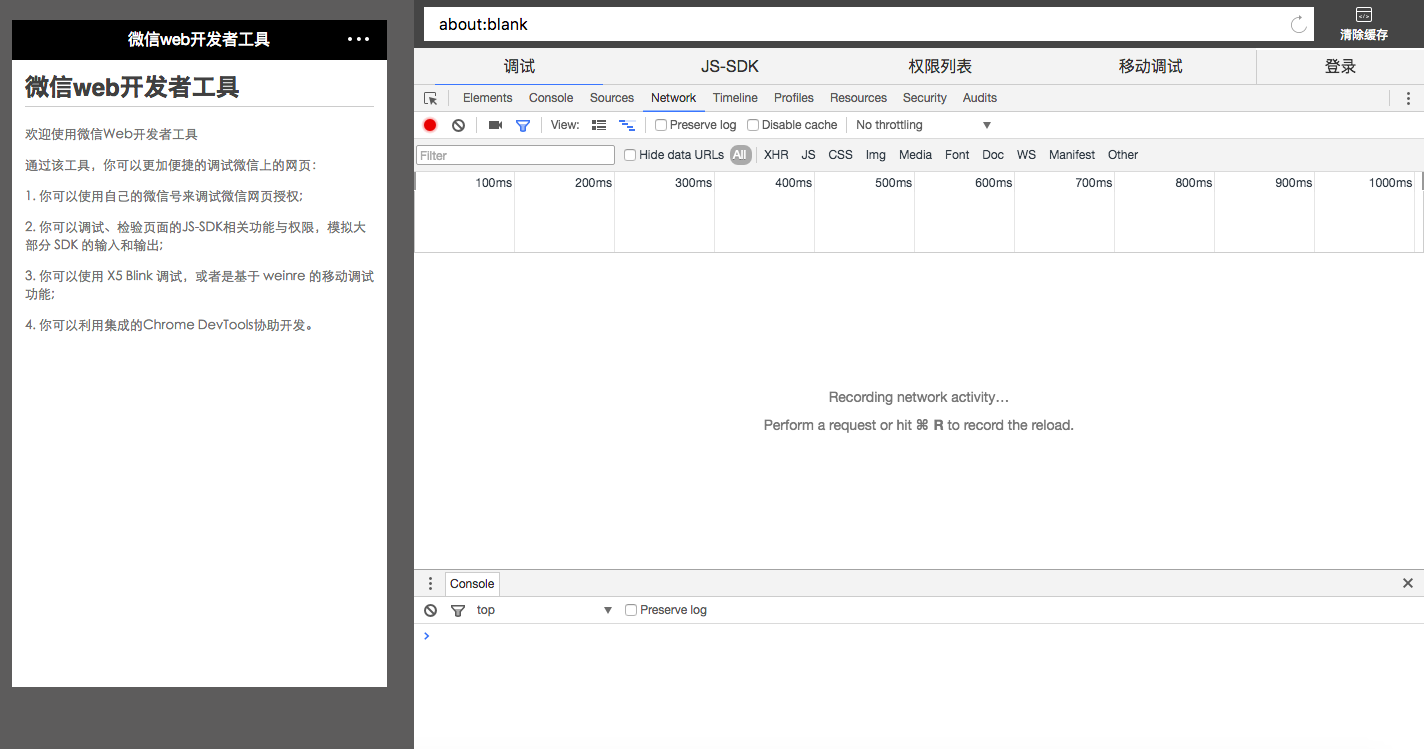This screenshot has width=1424, height=749.
Task: Clear console with the ban icon
Action: click(430, 610)
